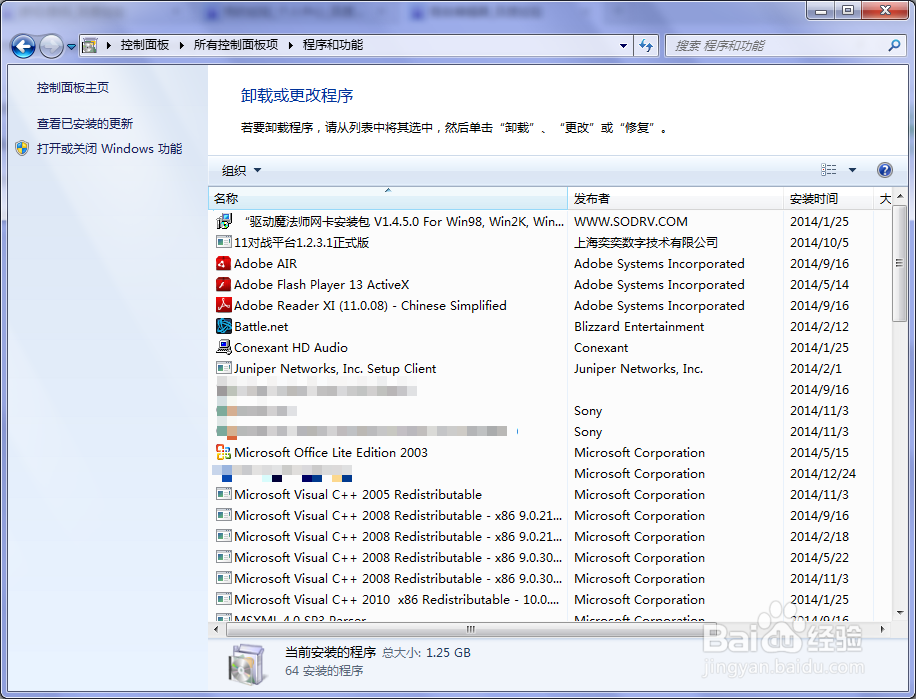Select the Adobe AIR icon

tap(224, 263)
